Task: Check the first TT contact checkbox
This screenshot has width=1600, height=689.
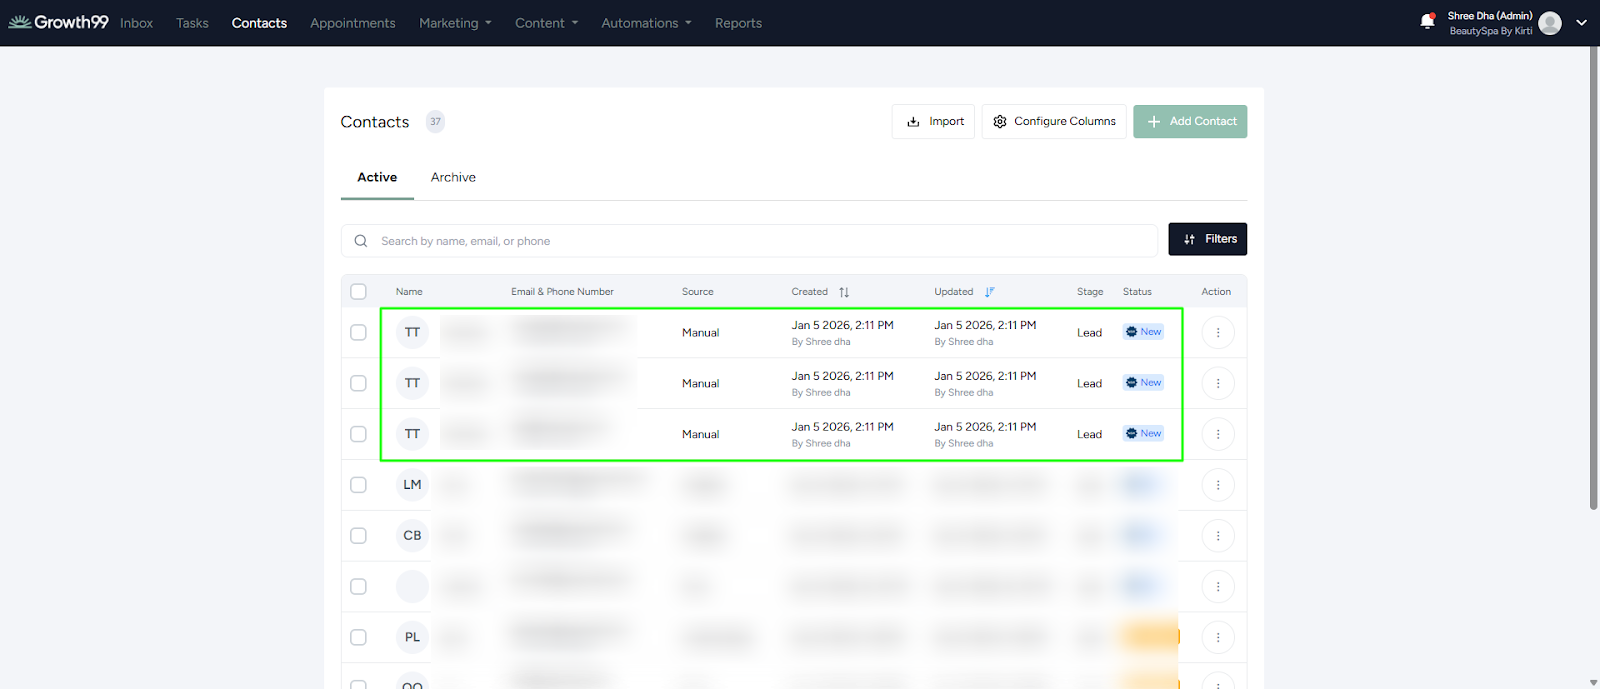Action: pos(358,333)
